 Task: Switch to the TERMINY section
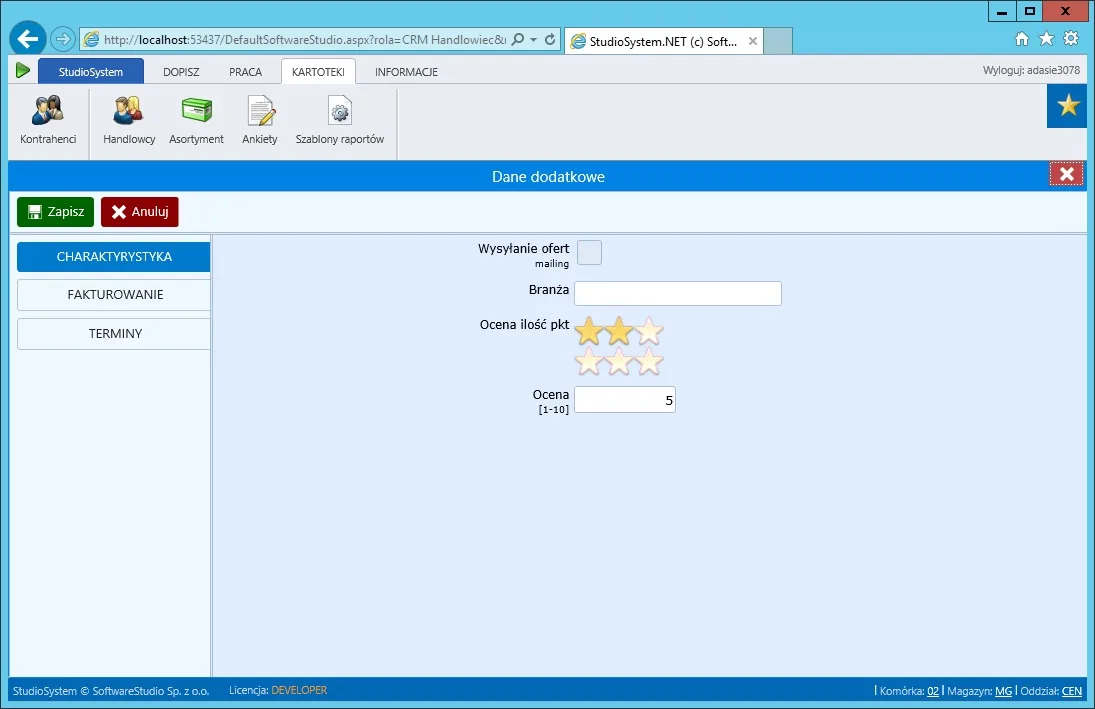coord(114,334)
